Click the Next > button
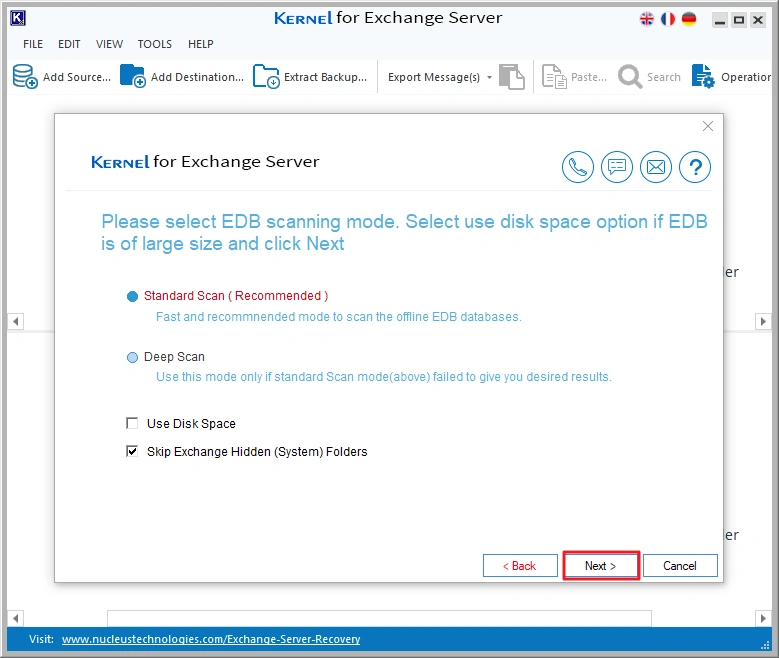Image resolution: width=779 pixels, height=658 pixels. [x=601, y=566]
